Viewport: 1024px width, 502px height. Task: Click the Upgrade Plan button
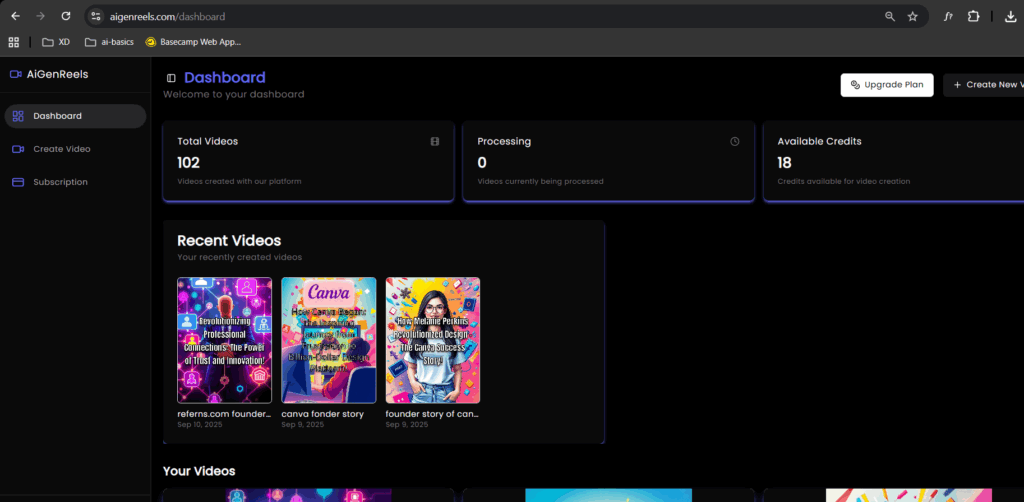[886, 85]
